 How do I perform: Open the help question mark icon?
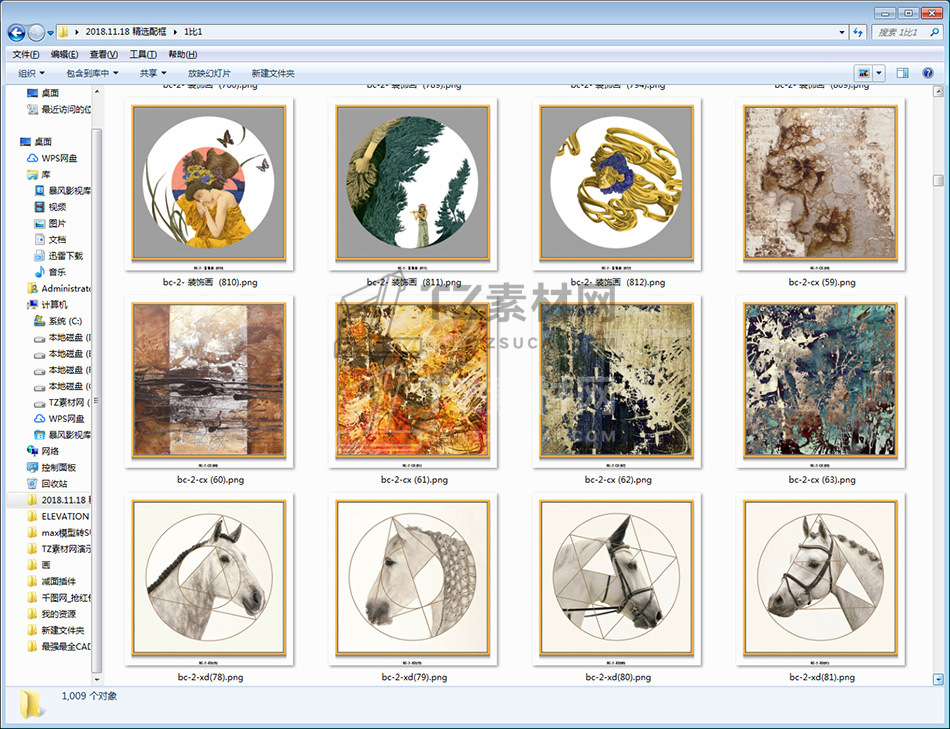pyautogui.click(x=929, y=73)
